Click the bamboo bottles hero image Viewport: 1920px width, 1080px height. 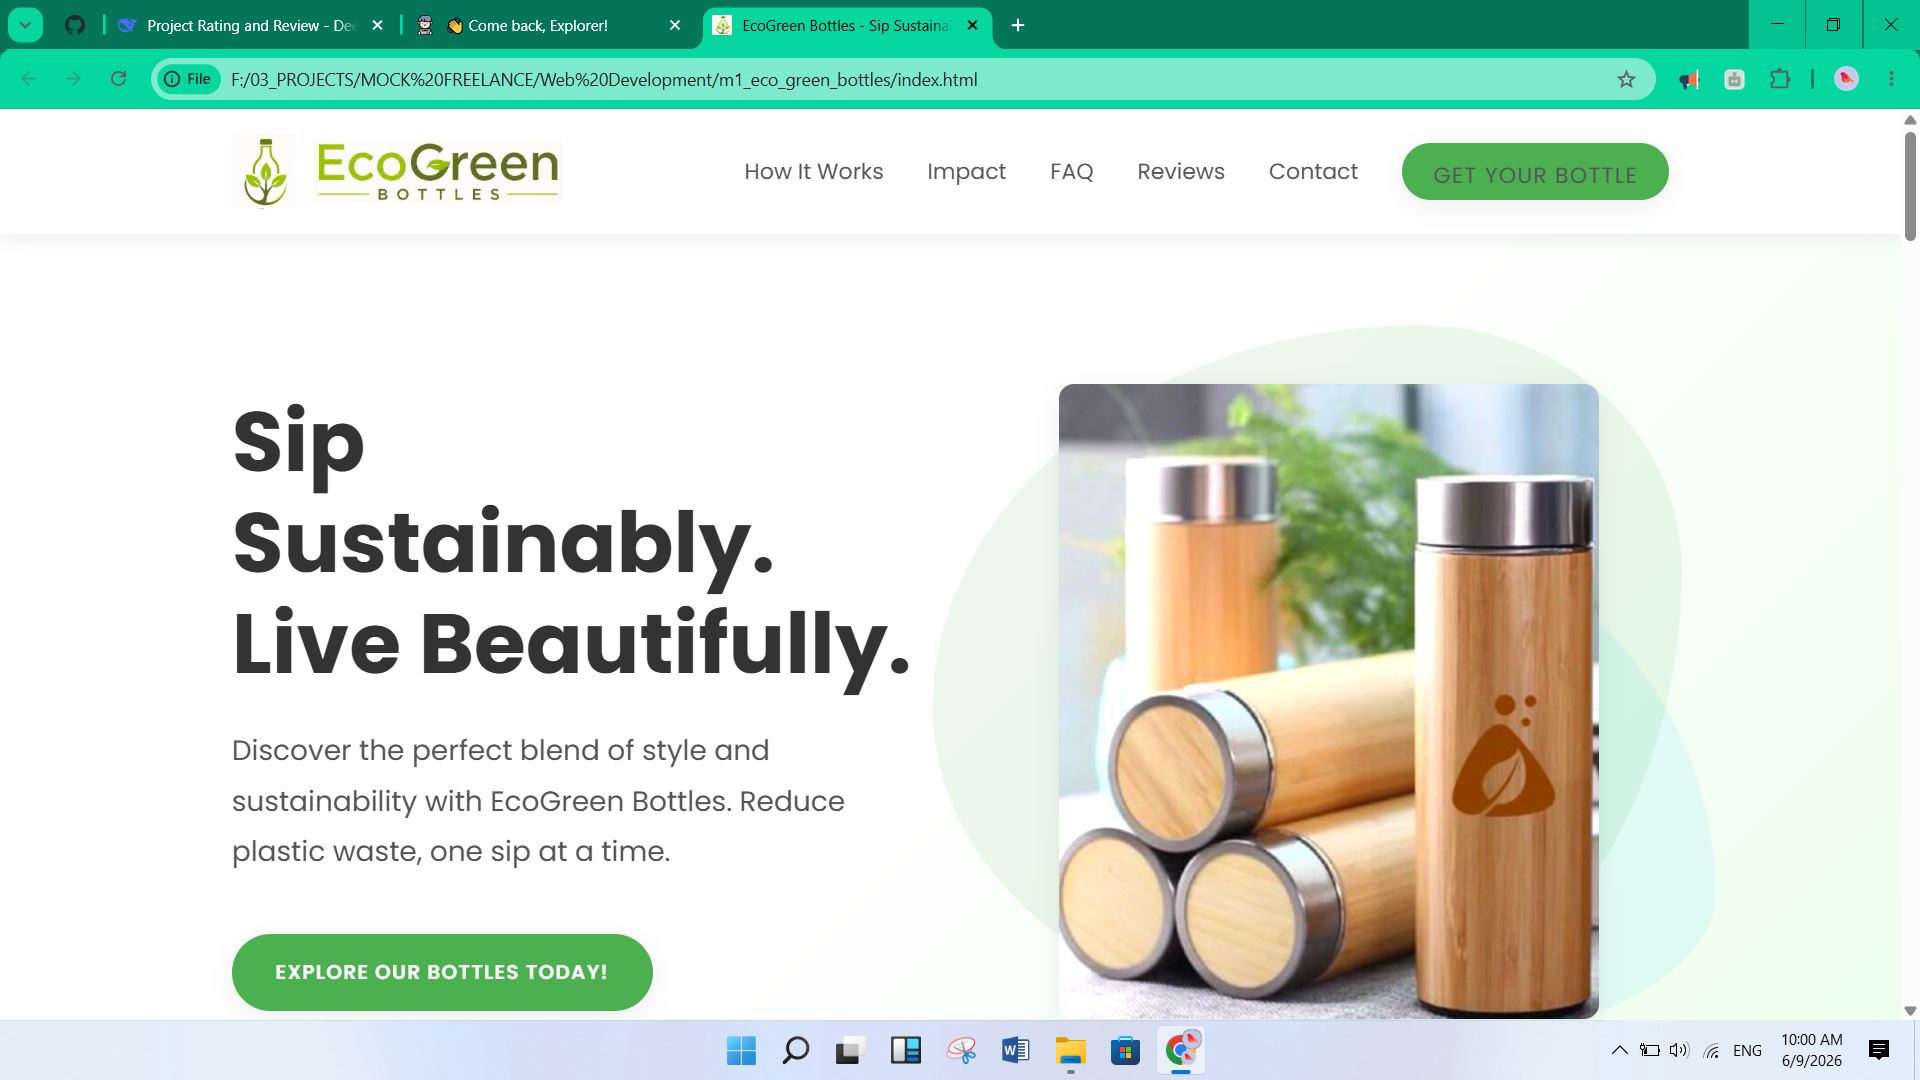tap(1328, 701)
